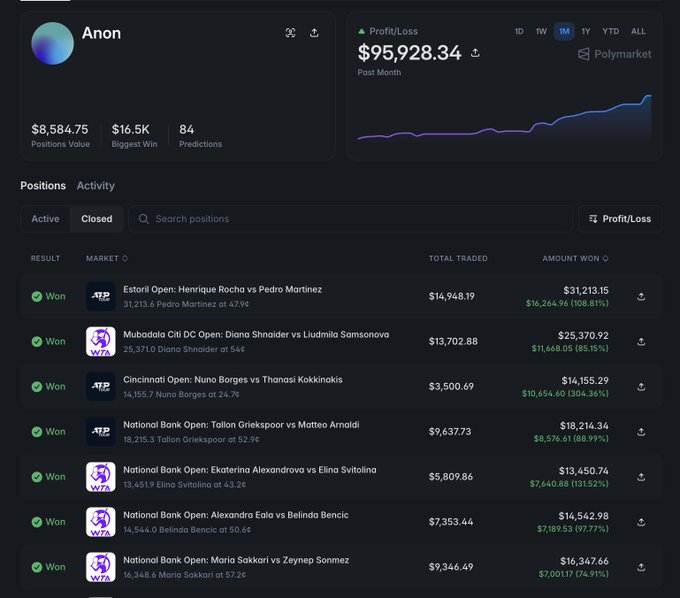Click WTA logo on the Sakkari vs Sonmez row
The height and width of the screenshot is (598, 680).
point(101,567)
